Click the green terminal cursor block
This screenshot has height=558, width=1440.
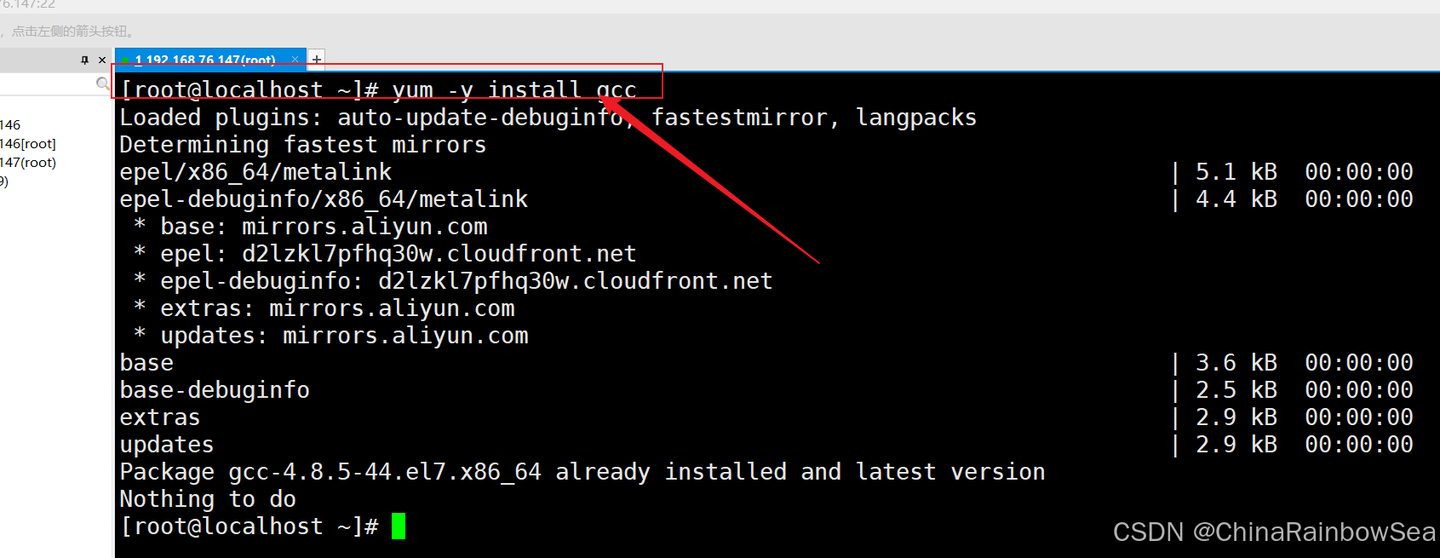[x=398, y=526]
